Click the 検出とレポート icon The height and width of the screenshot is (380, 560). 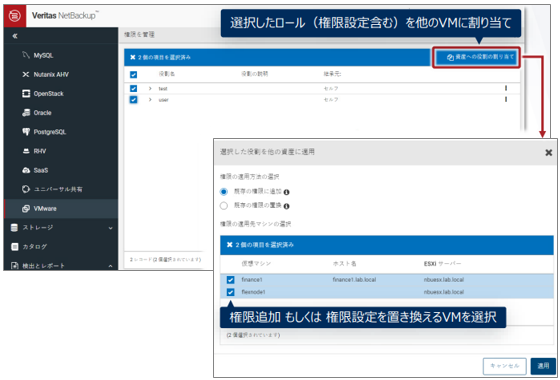[14, 266]
